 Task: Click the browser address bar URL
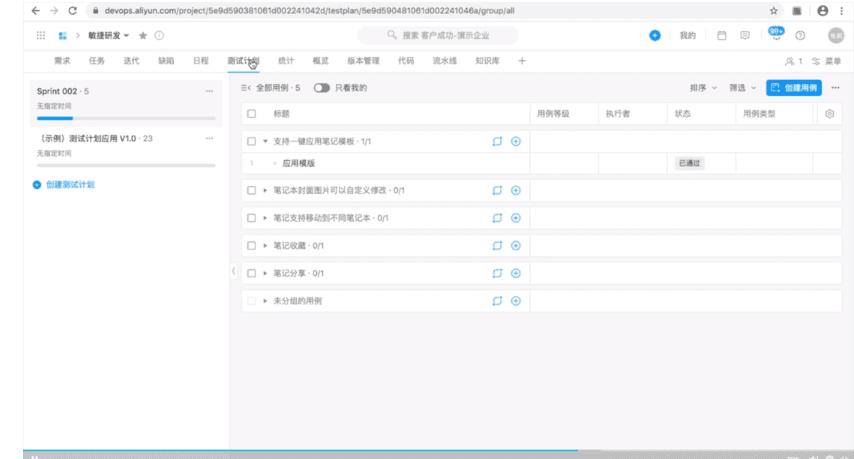coord(309,11)
